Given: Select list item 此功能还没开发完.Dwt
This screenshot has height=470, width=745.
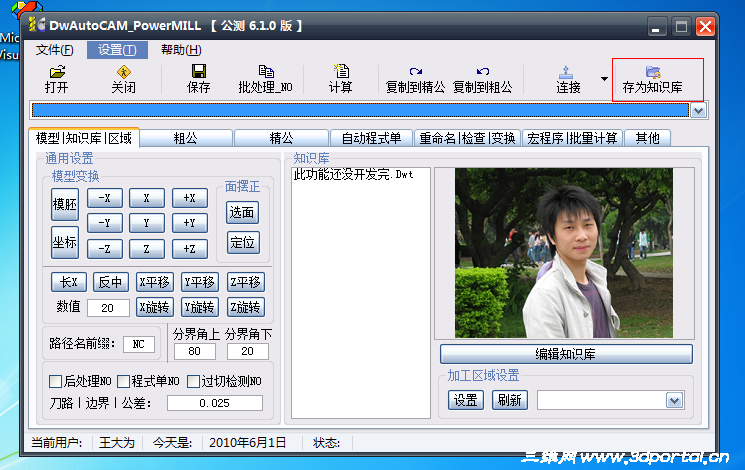Looking at the screenshot, I should [x=353, y=174].
